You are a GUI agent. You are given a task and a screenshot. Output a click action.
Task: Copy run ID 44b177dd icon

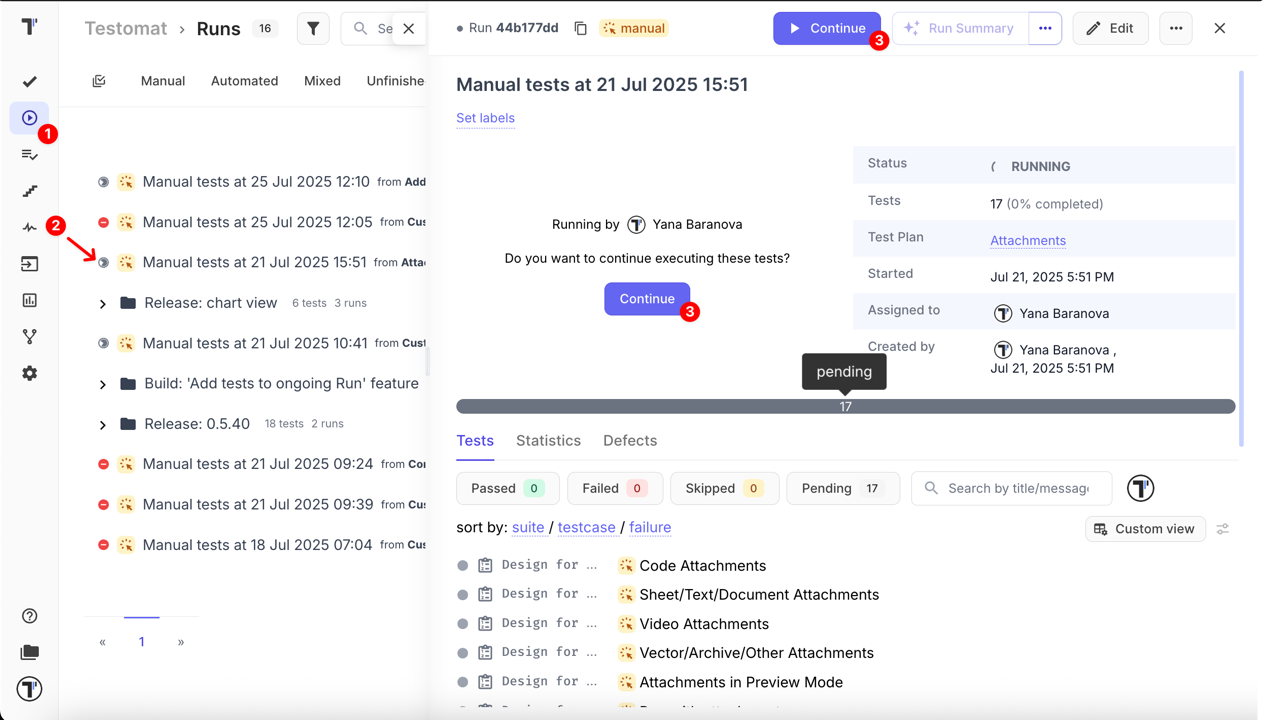[580, 28]
